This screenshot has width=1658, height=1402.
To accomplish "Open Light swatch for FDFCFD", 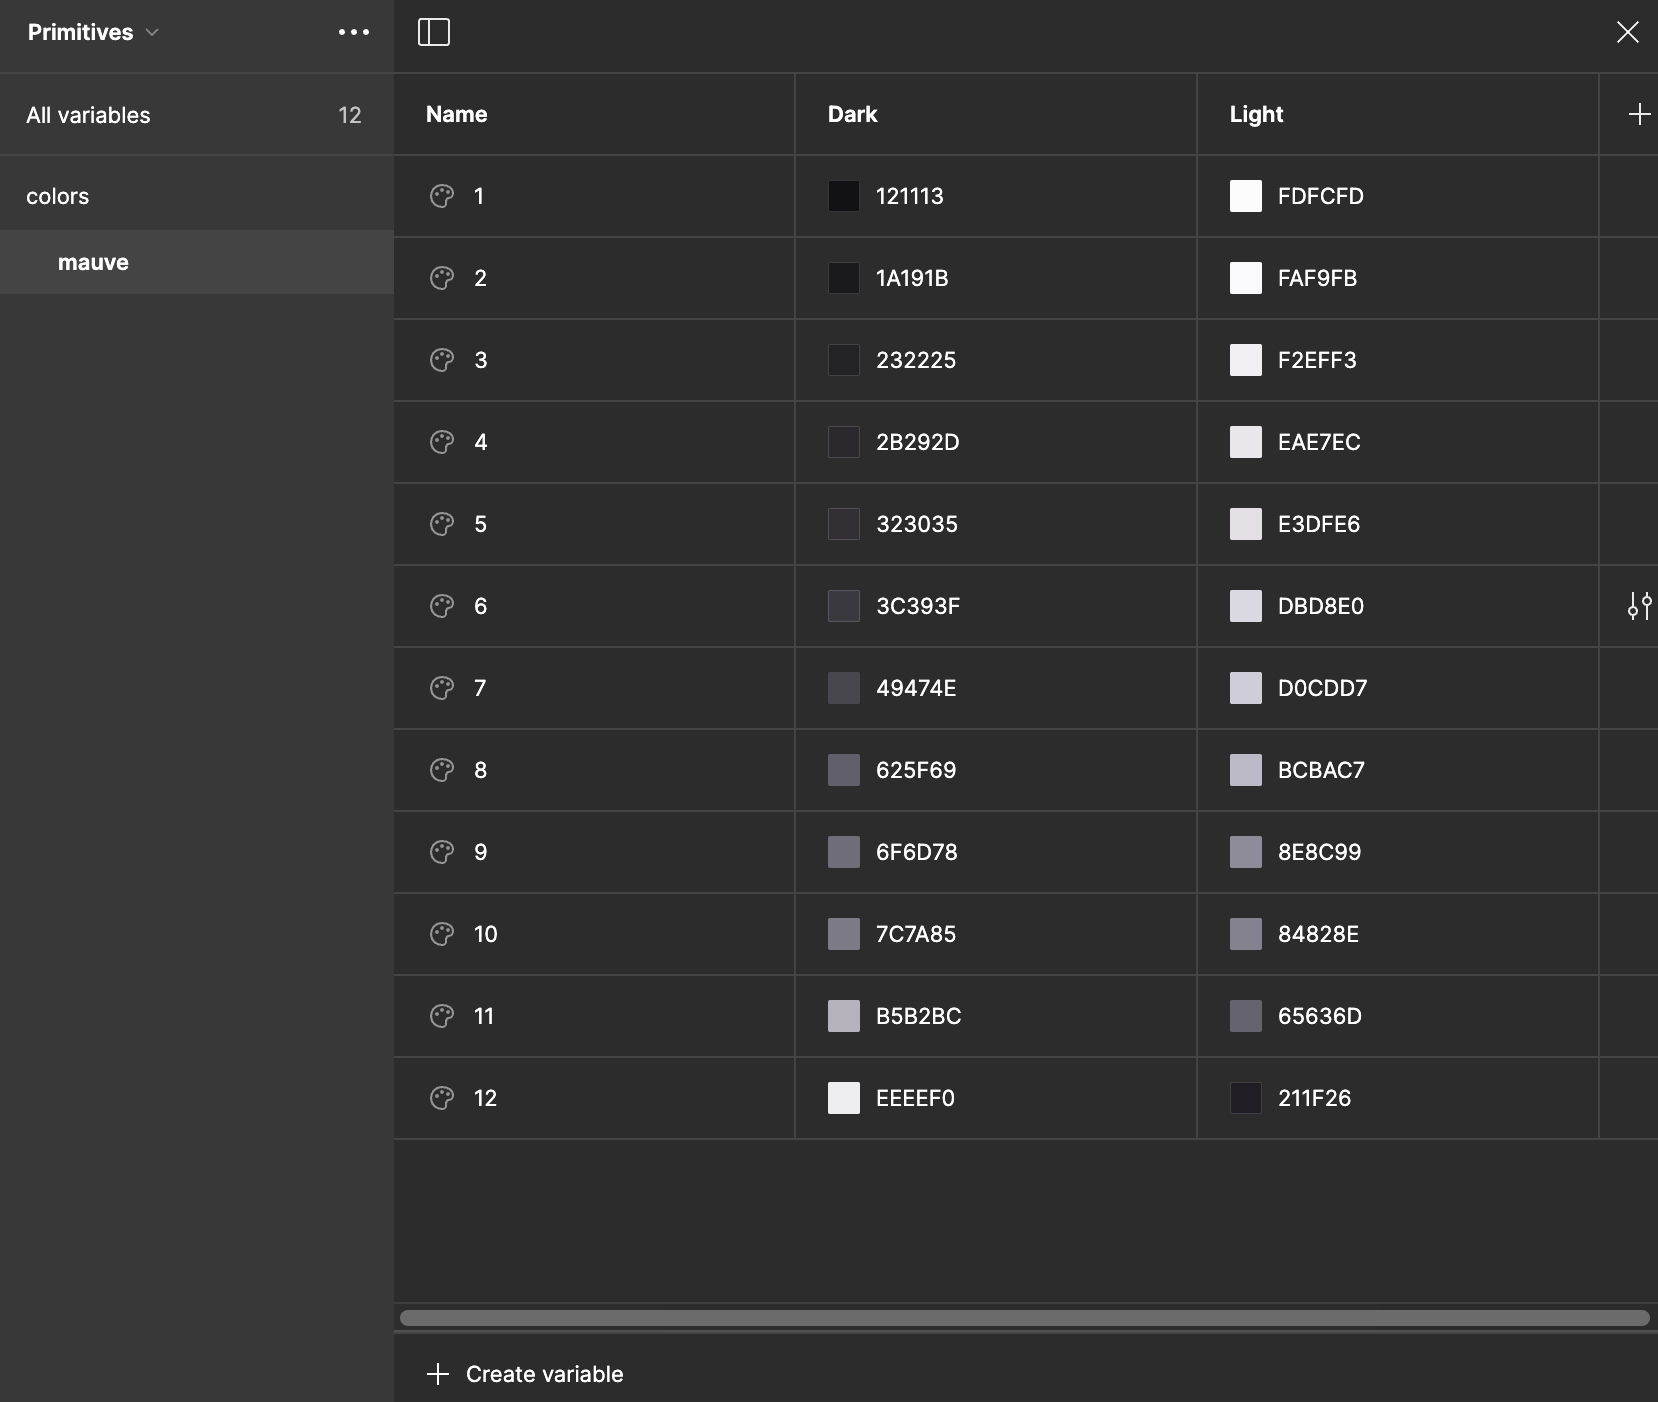I will coord(1246,196).
